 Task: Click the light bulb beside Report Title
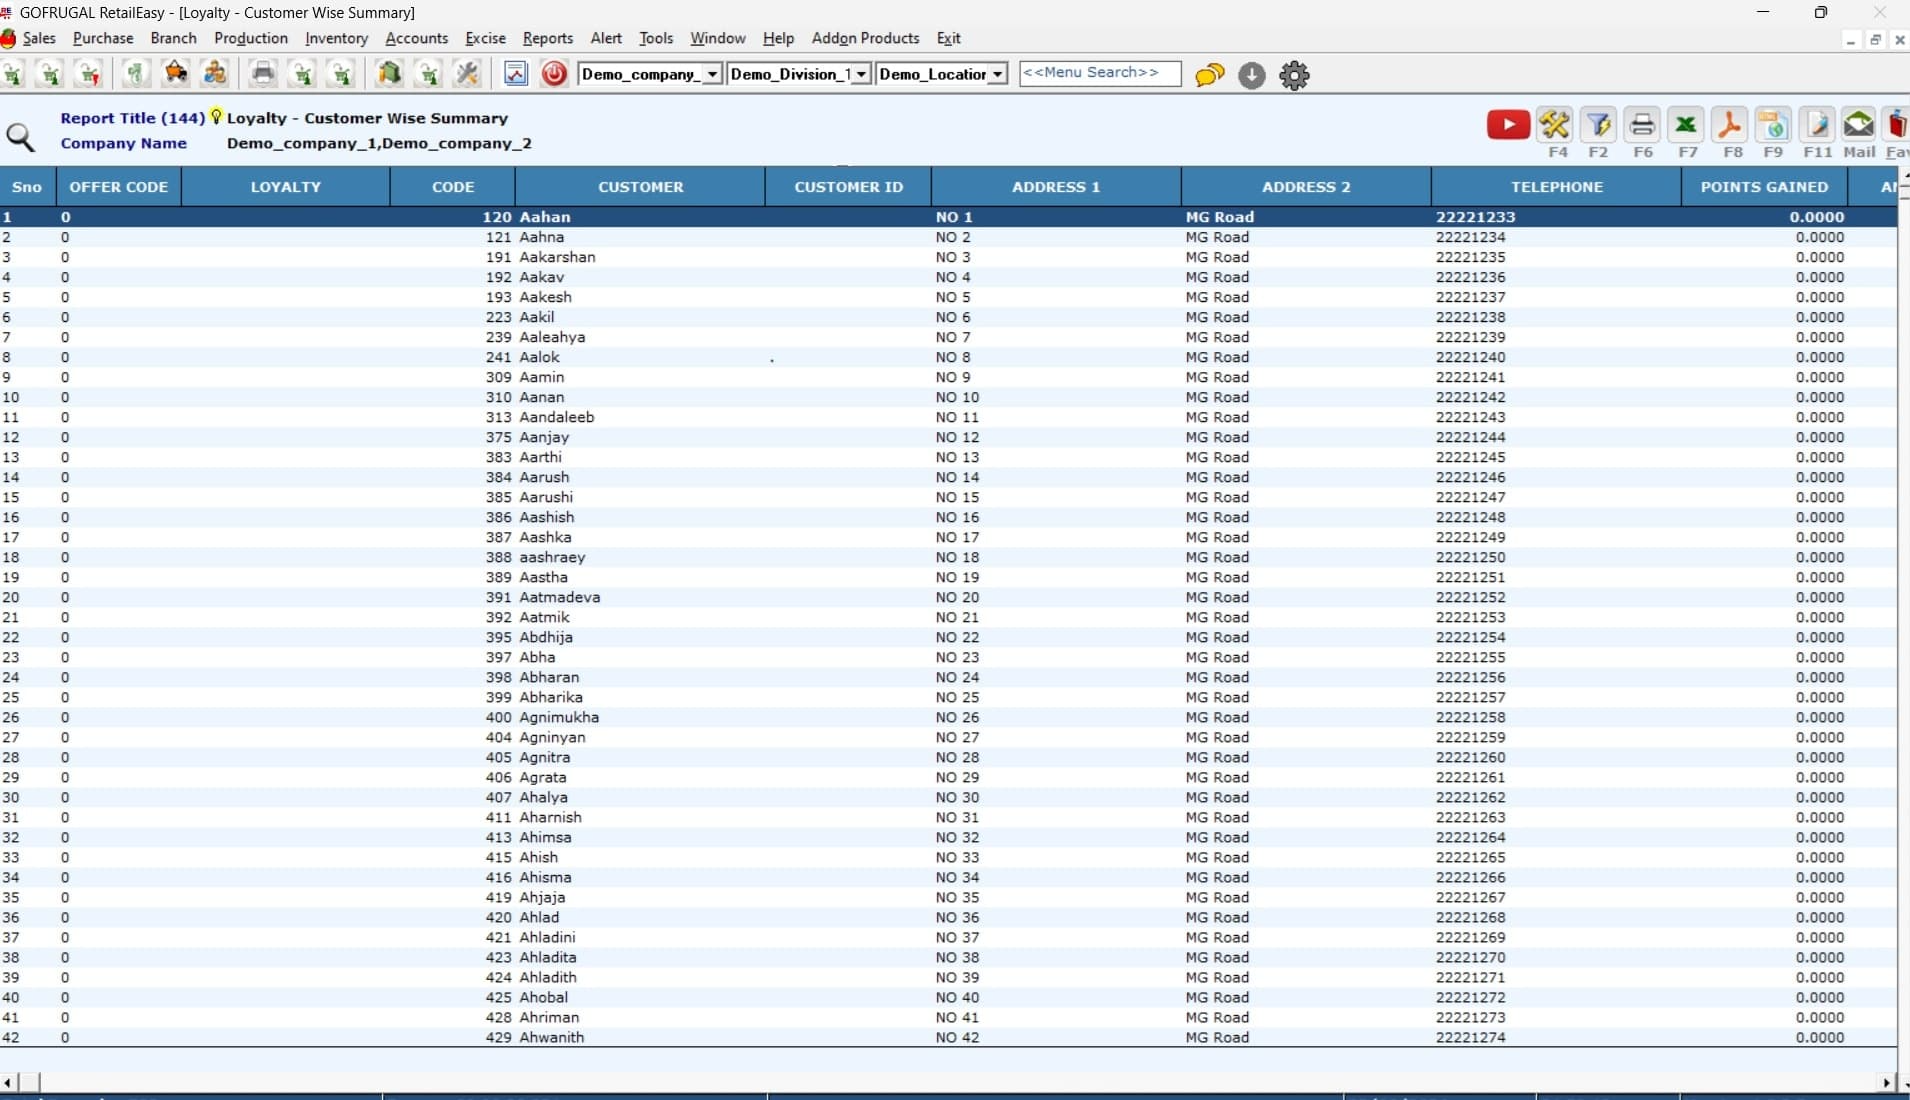tap(216, 117)
